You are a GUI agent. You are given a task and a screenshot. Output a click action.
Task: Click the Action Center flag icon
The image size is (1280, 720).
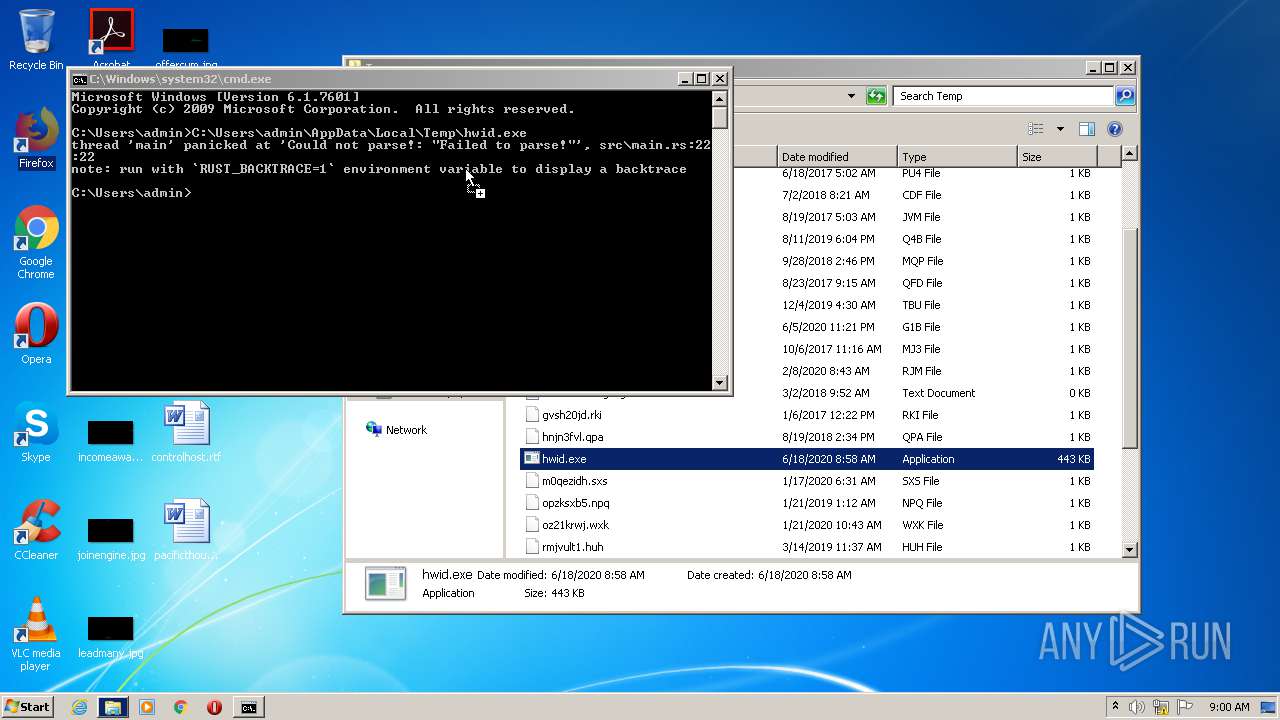pos(1185,707)
